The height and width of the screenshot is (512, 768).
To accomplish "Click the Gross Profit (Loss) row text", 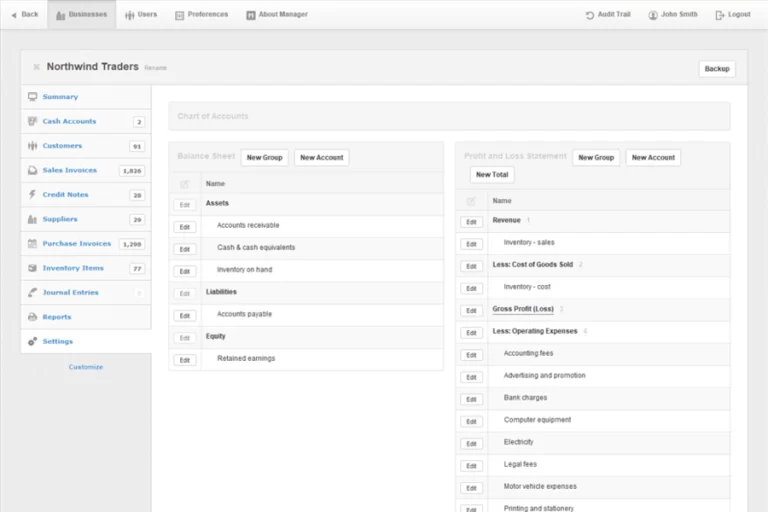I will point(523,309).
